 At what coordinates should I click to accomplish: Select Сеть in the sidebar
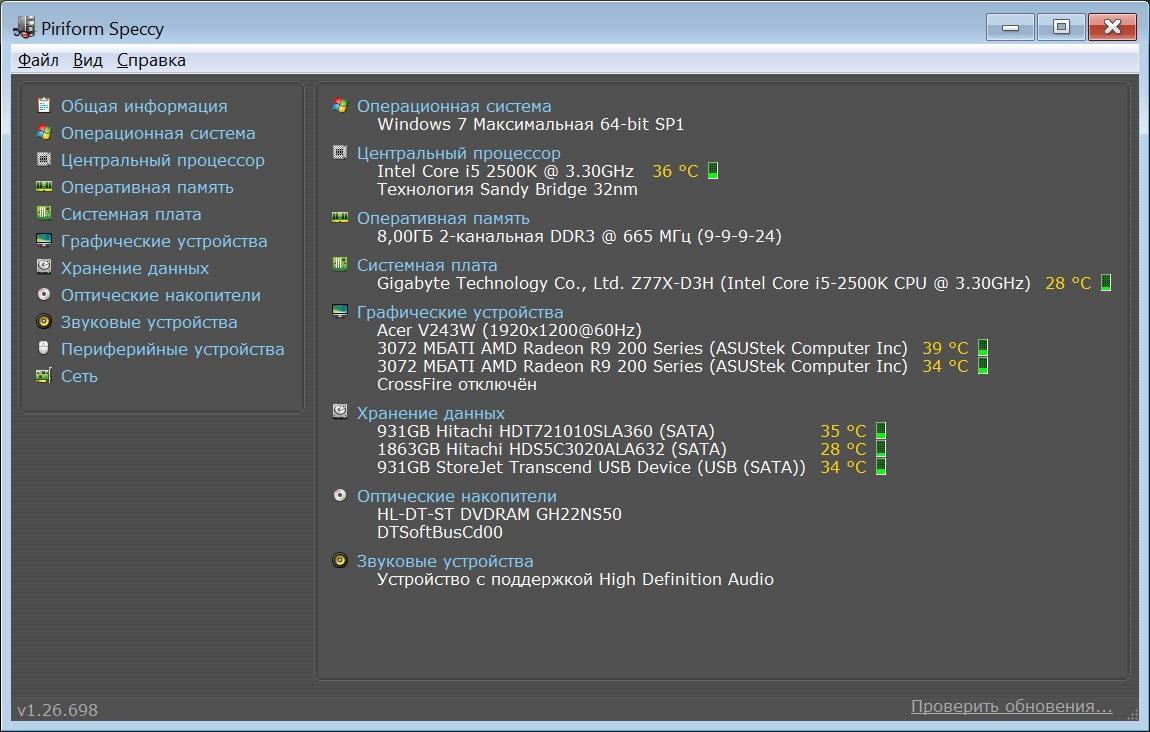pos(79,376)
